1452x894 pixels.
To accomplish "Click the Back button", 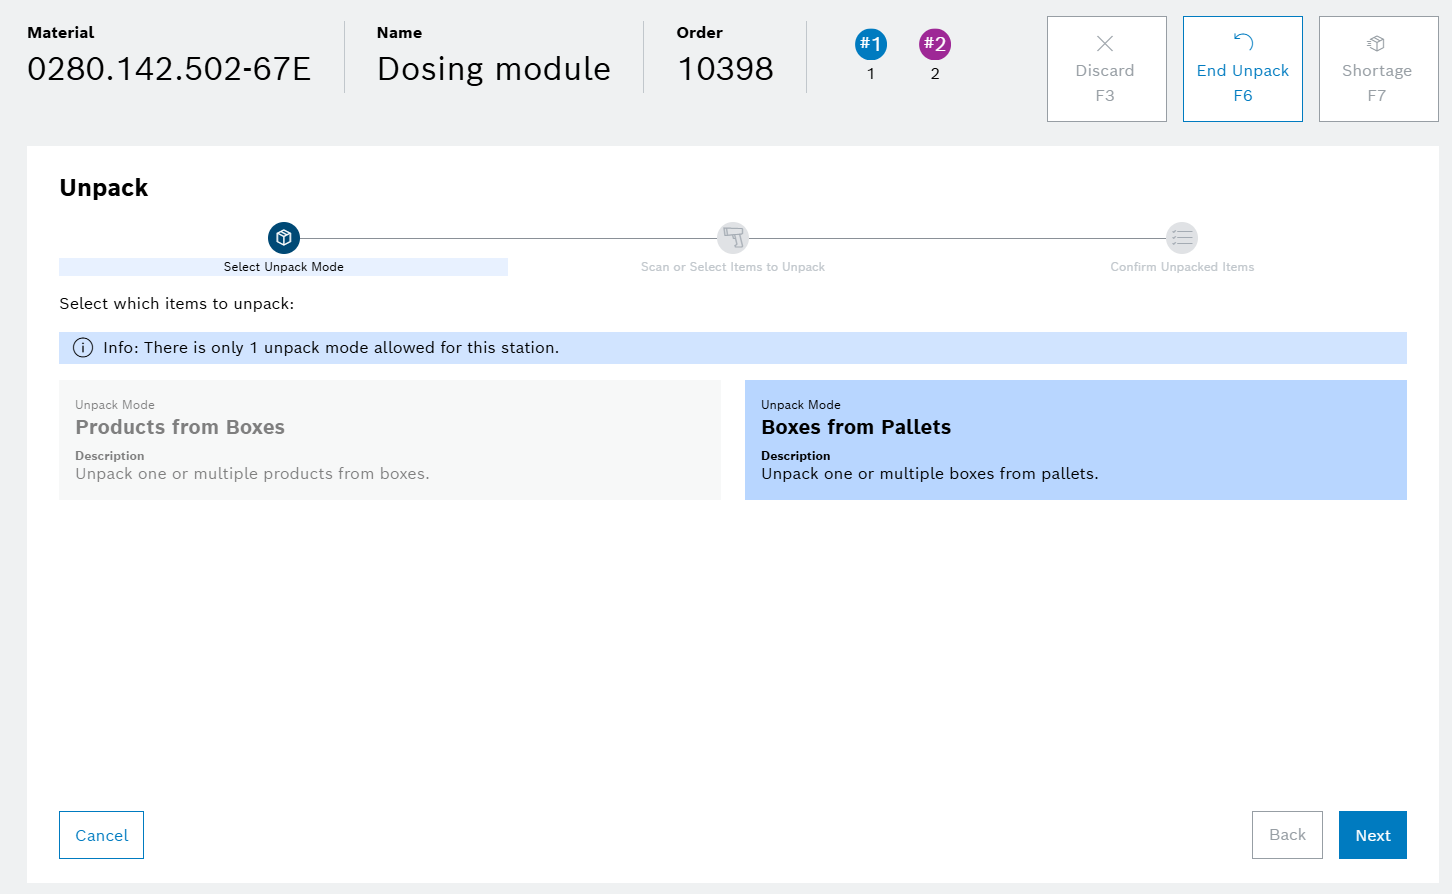I will (x=1287, y=835).
